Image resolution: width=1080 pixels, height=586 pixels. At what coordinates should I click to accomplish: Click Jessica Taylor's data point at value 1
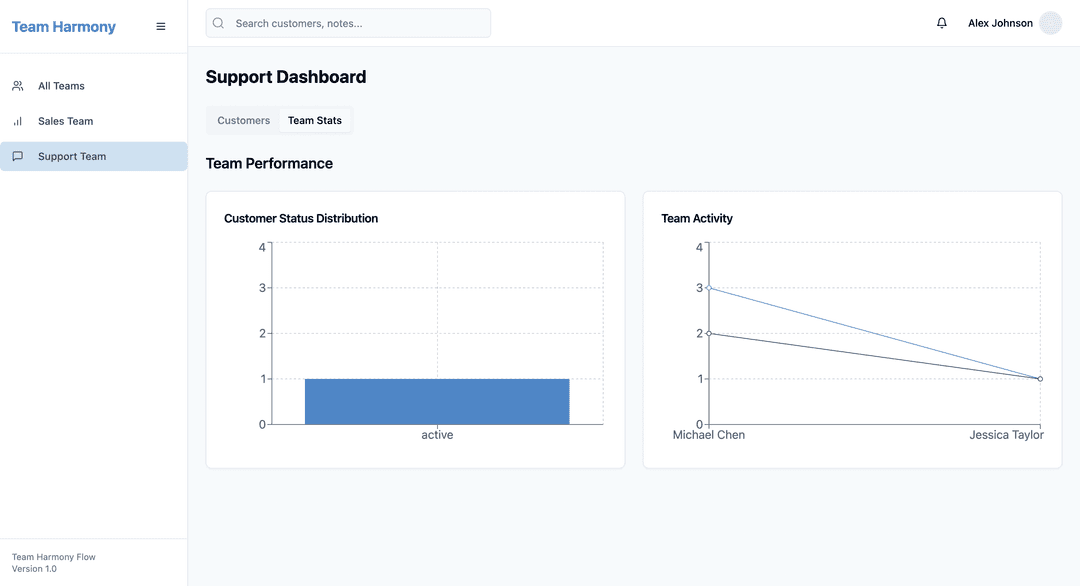coord(1040,379)
